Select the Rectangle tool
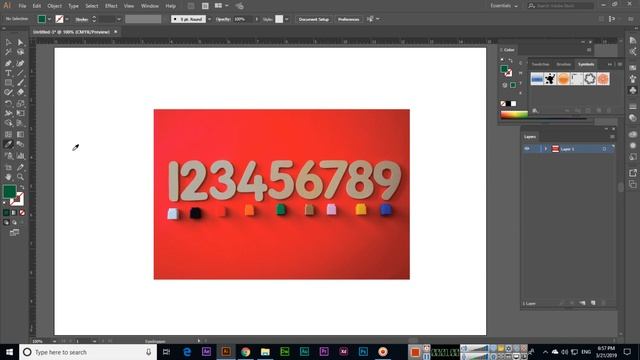The width and height of the screenshot is (640, 360). pyautogui.click(x=8, y=83)
